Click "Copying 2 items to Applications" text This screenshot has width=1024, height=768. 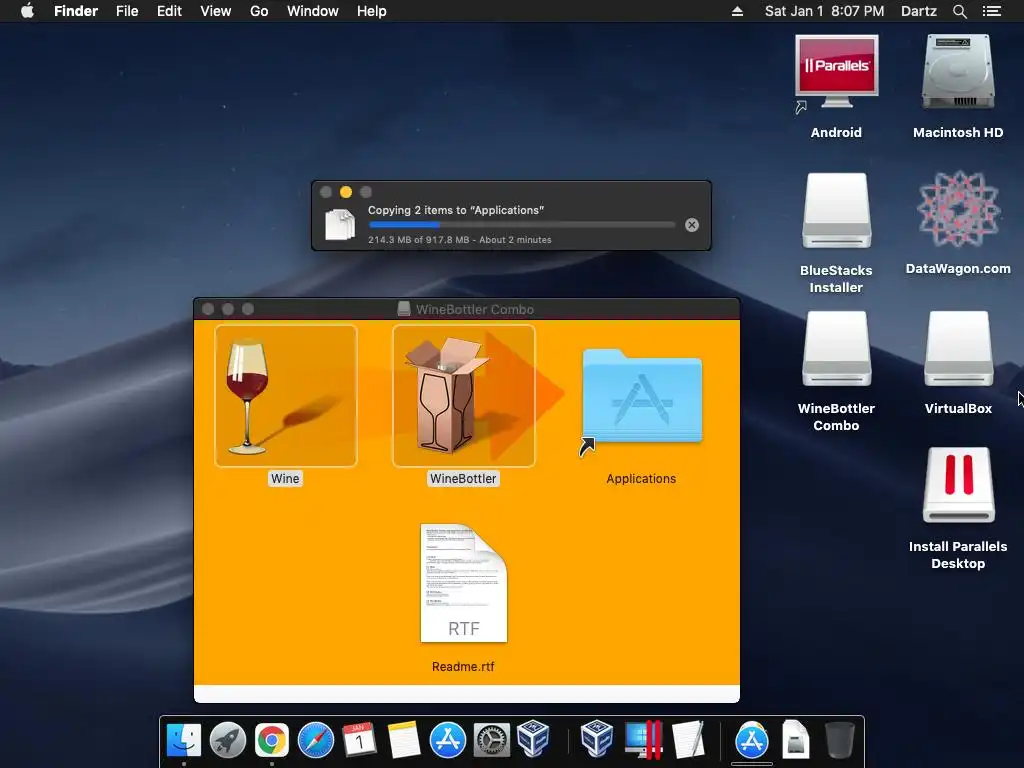click(x=456, y=210)
